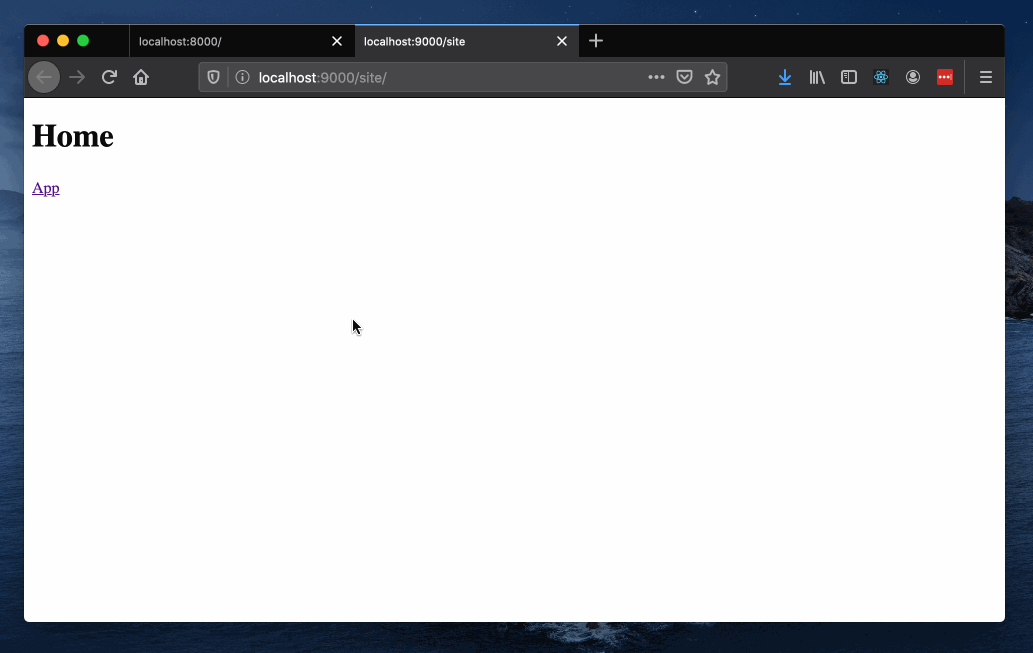Open the hamburger application menu
The width and height of the screenshot is (1033, 653).
986,77
